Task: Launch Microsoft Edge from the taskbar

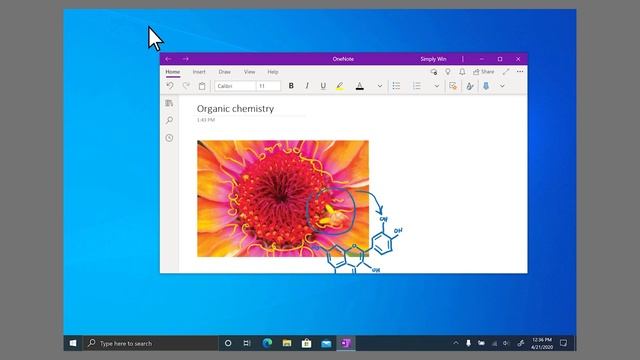Action: coord(267,343)
